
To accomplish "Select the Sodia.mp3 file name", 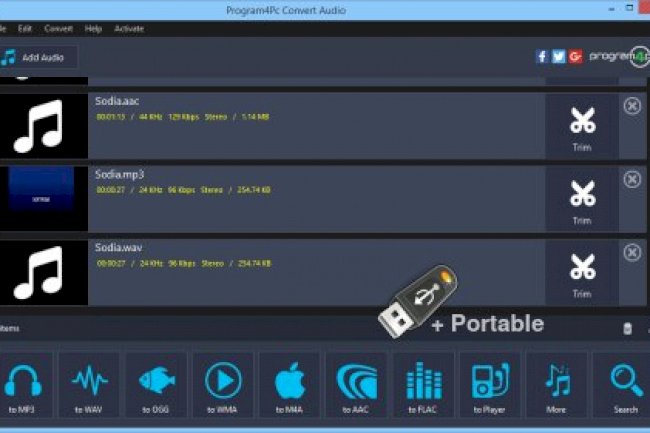I will pos(119,174).
